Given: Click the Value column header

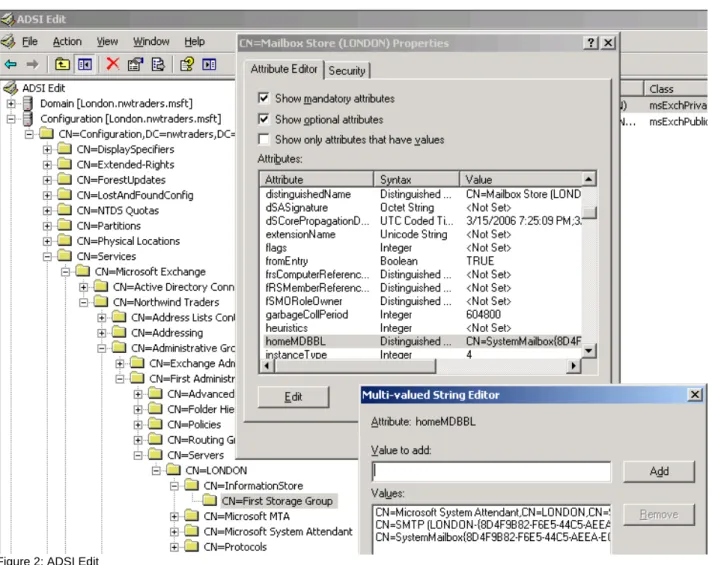Looking at the screenshot, I should (520, 179).
